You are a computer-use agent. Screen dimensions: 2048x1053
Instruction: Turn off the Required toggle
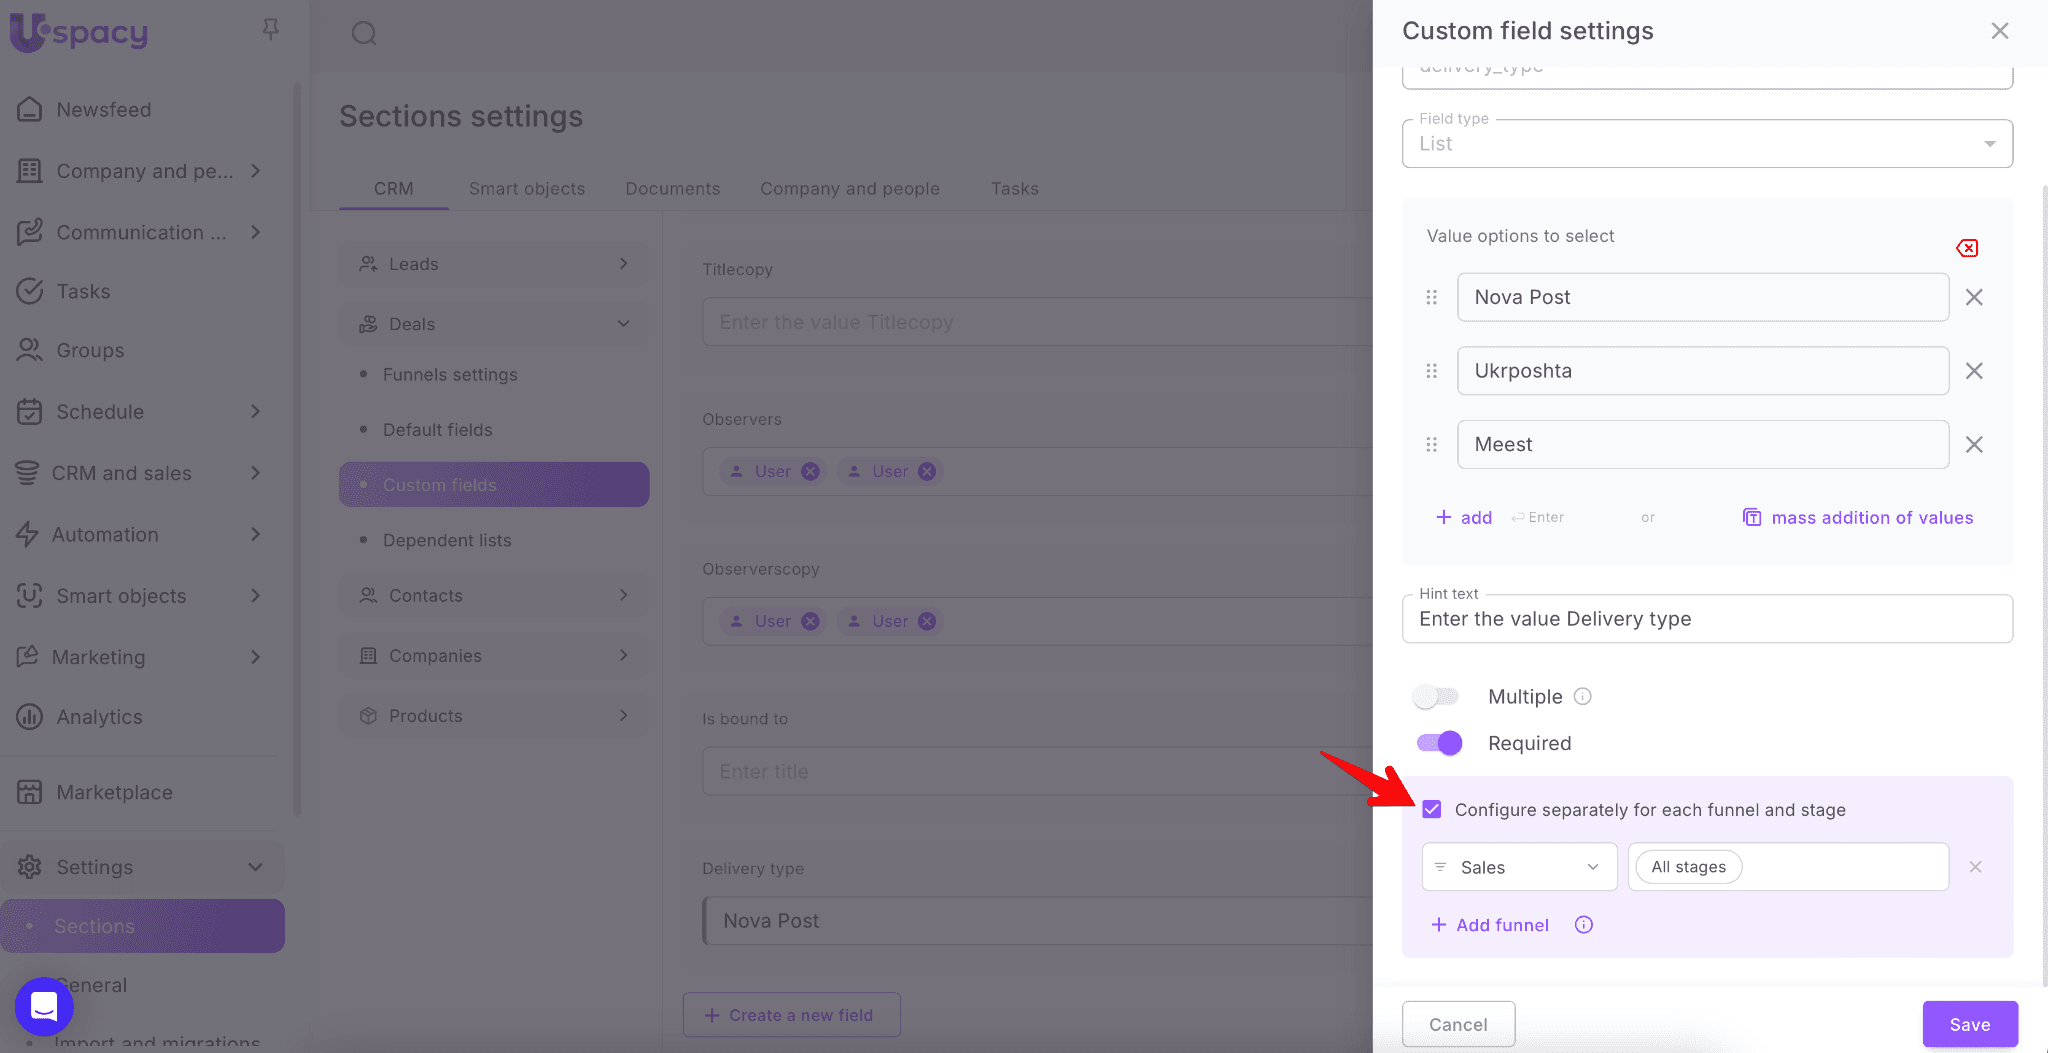point(1439,743)
